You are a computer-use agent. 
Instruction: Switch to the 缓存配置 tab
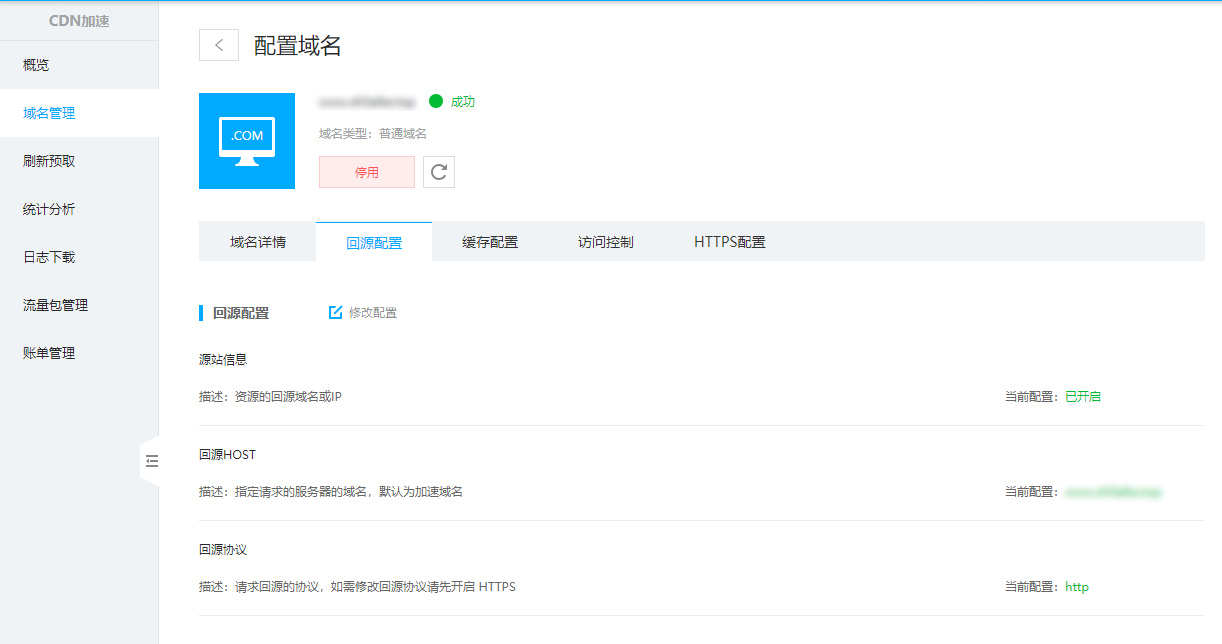490,242
